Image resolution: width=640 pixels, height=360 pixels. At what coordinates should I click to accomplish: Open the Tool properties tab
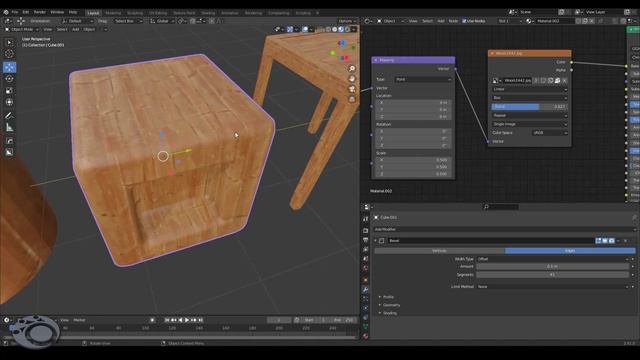coord(366,219)
